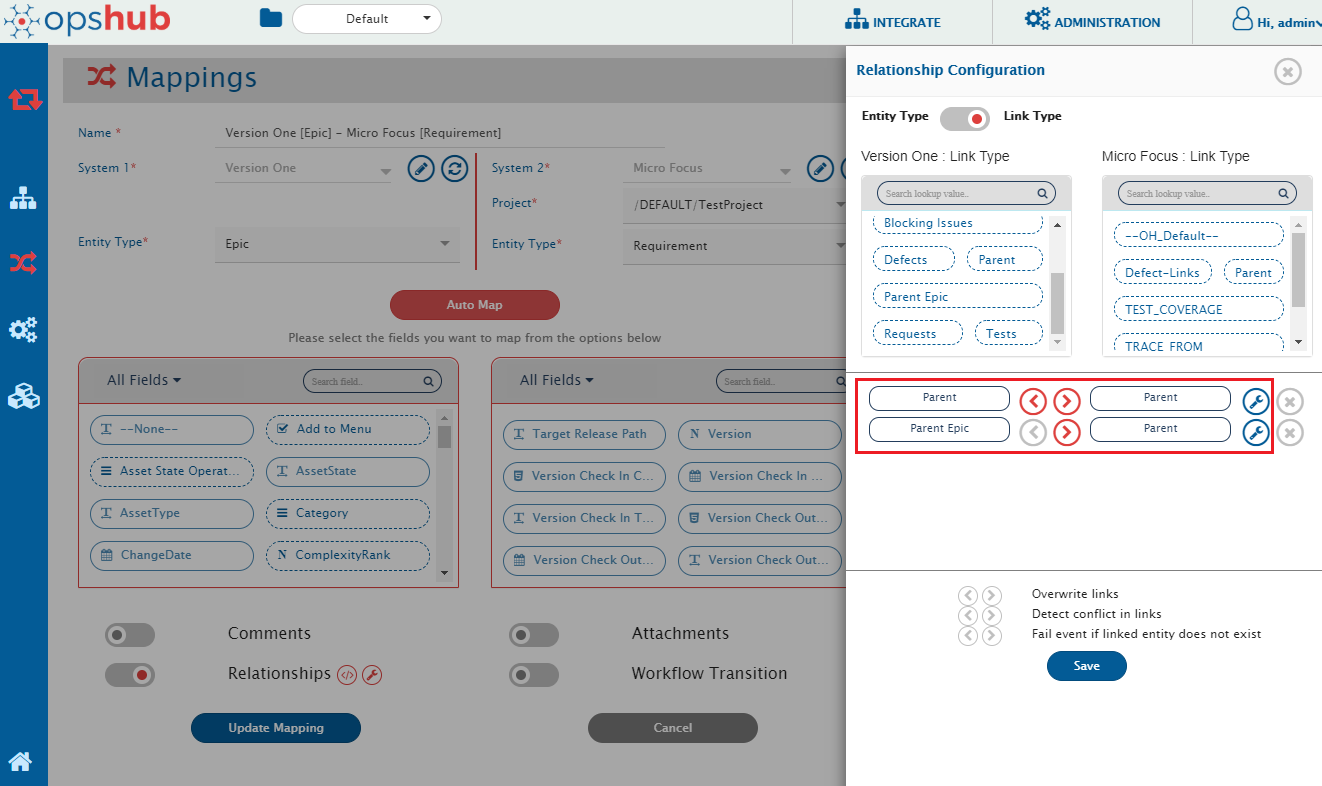The height and width of the screenshot is (786, 1322).
Task: Turn on the Attachments toggle
Action: 533,635
